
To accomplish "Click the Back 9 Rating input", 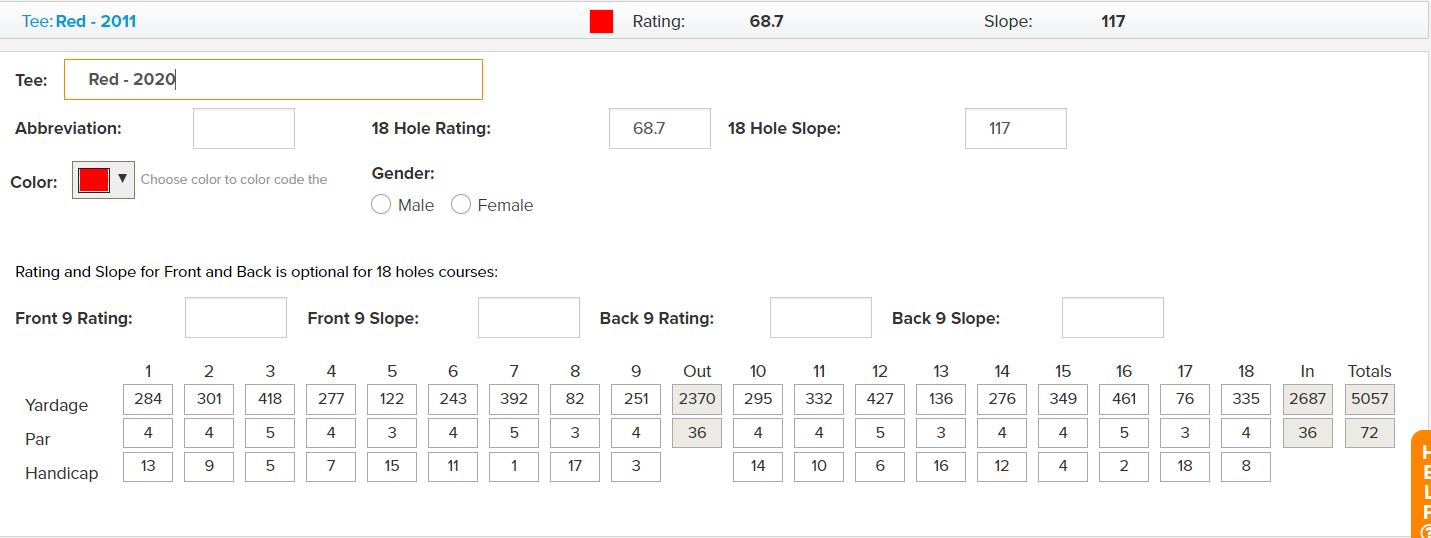I will [x=821, y=317].
